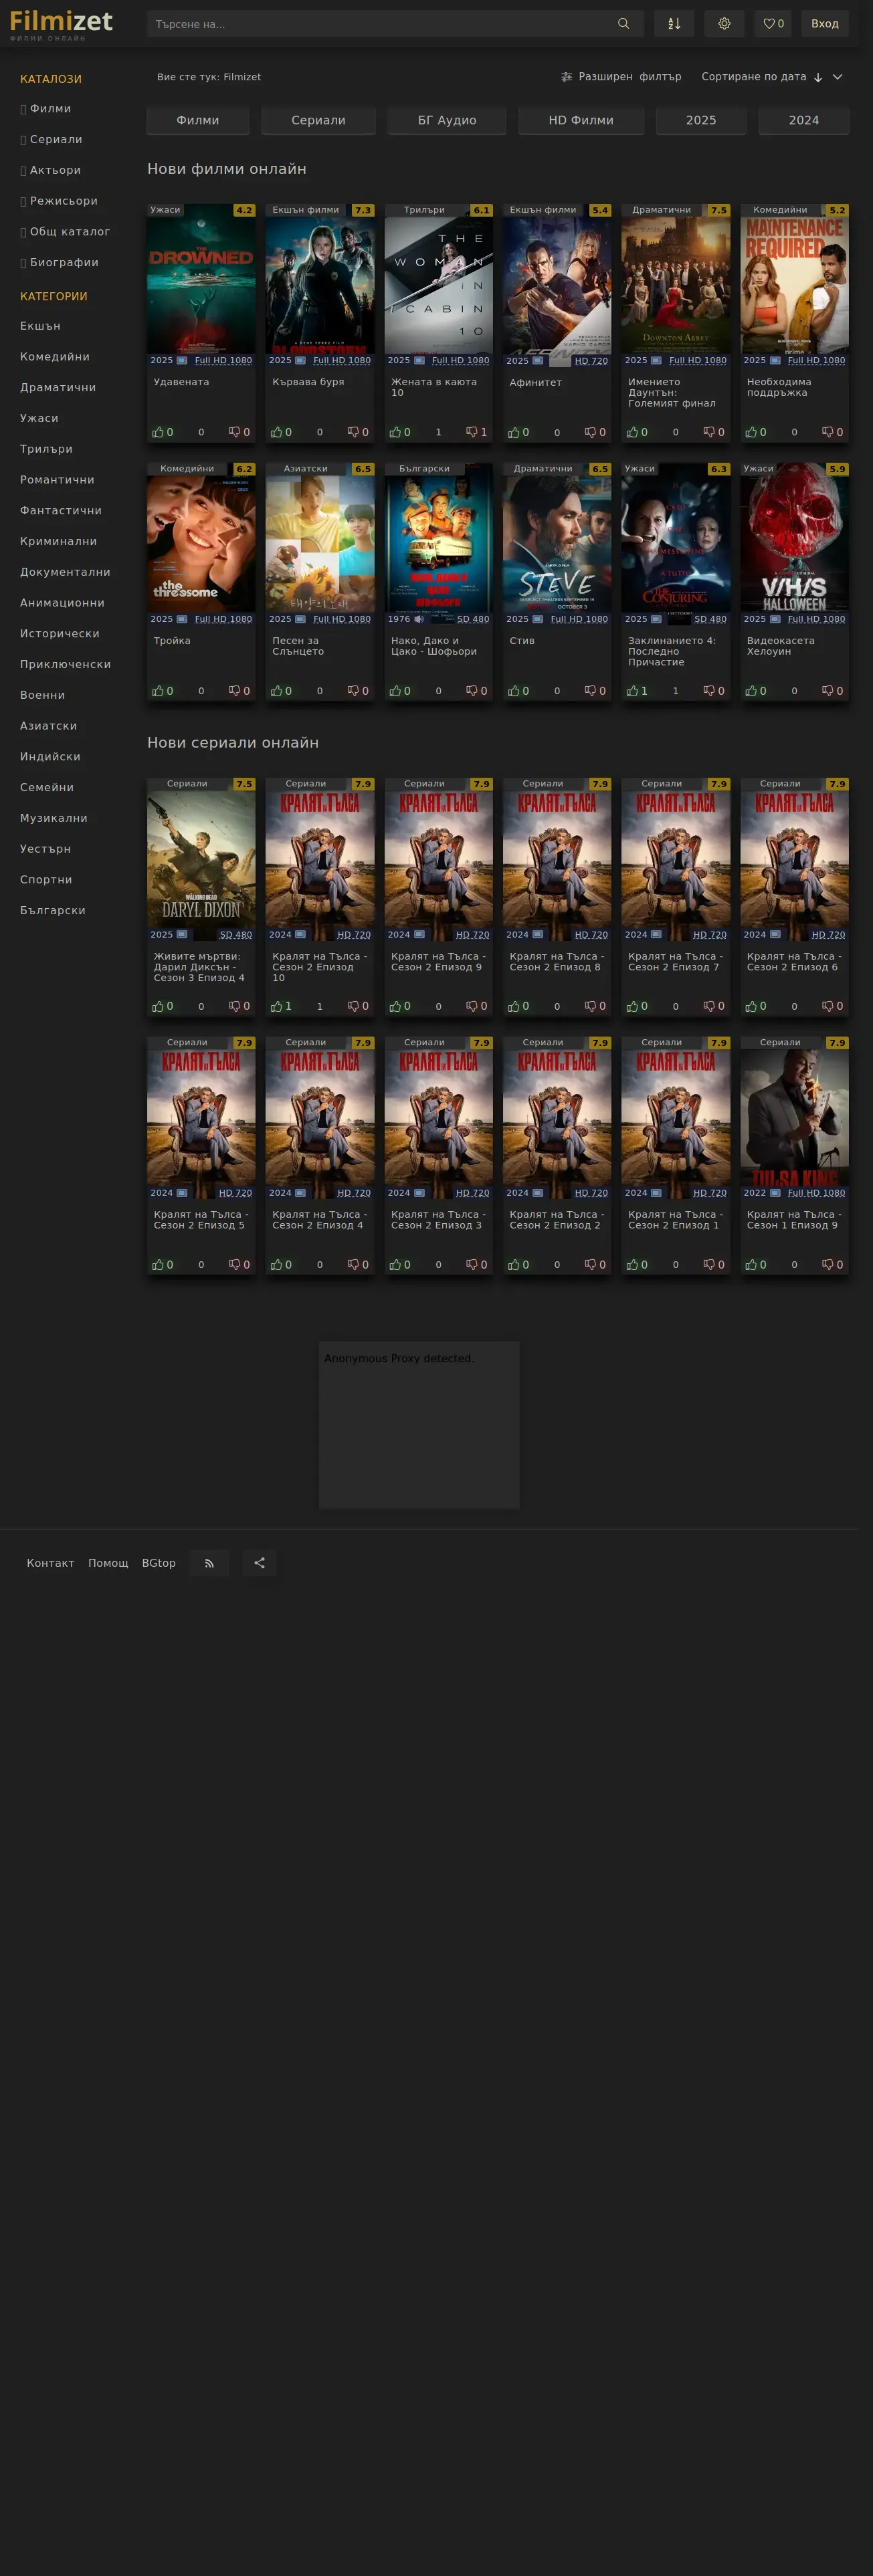Select the БГ Аудио tab
Viewport: 873px width, 2576px height.
(447, 120)
